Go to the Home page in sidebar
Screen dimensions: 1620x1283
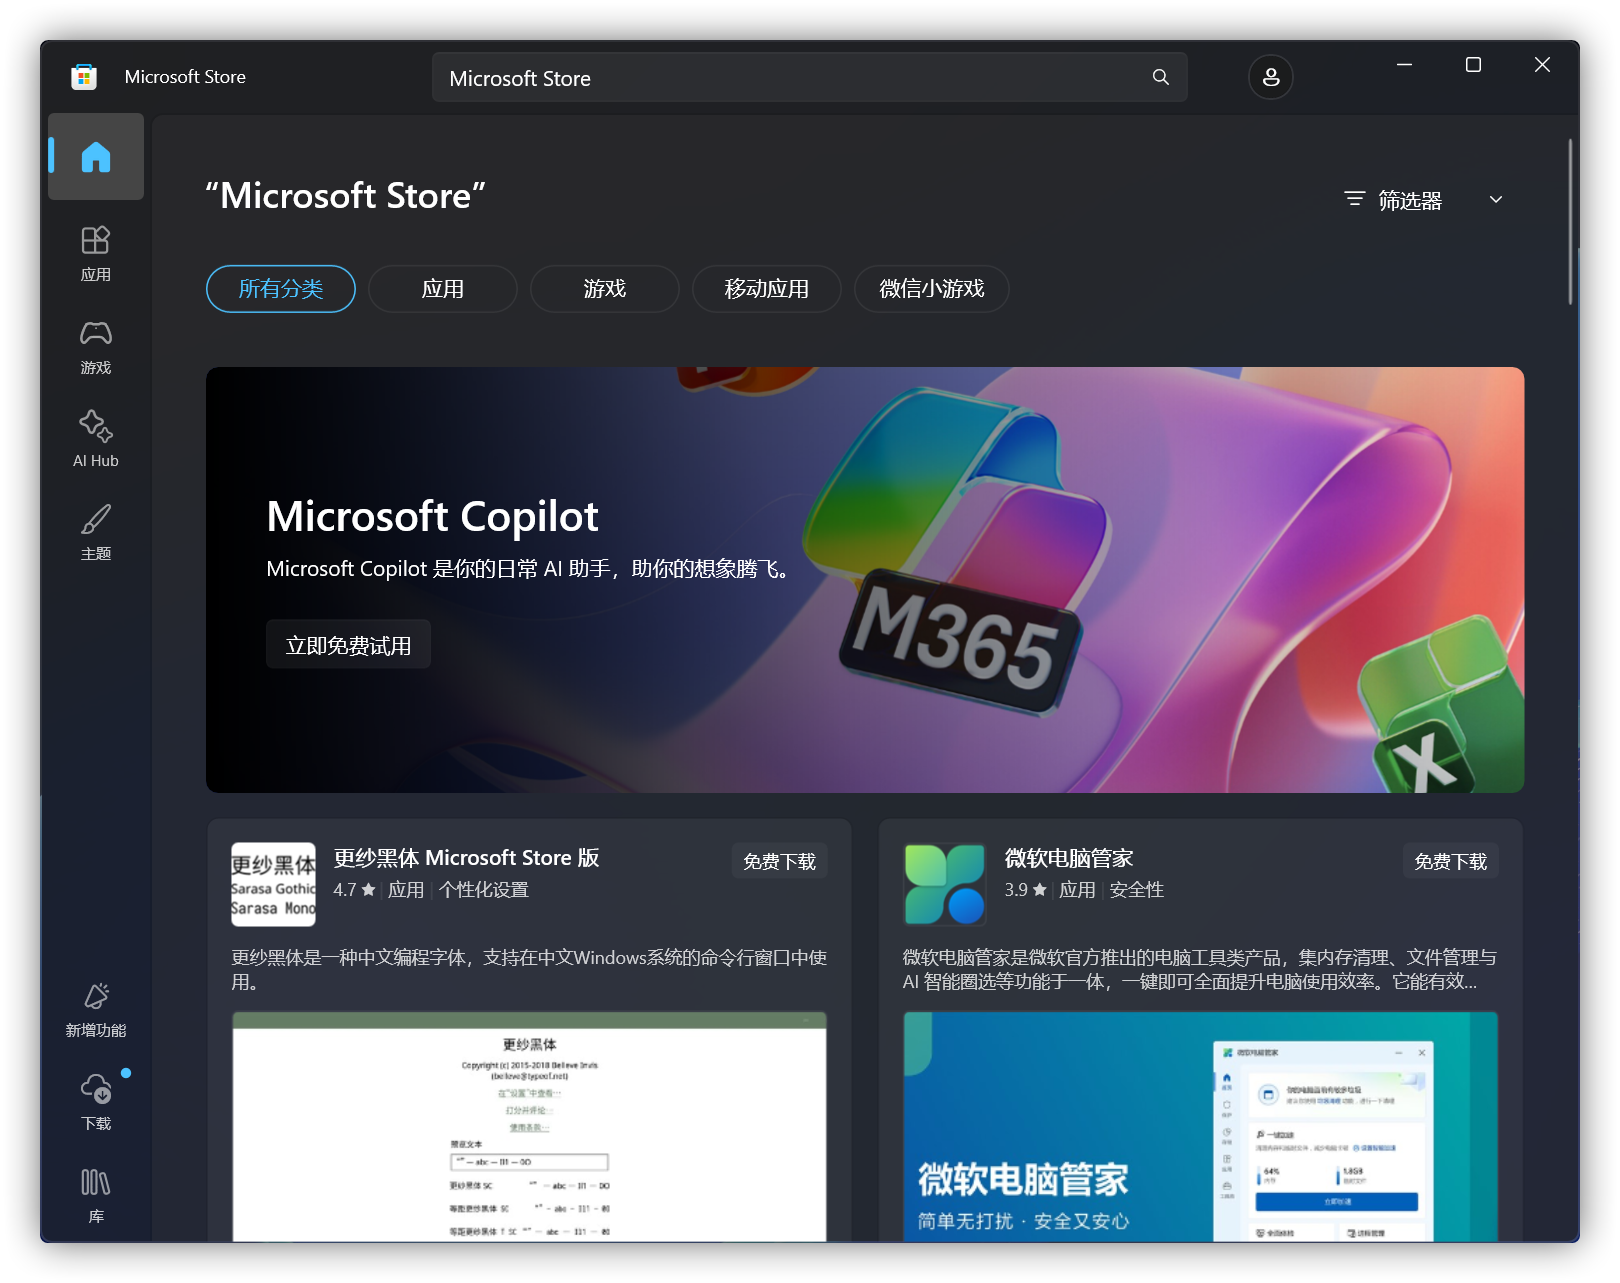coord(96,157)
